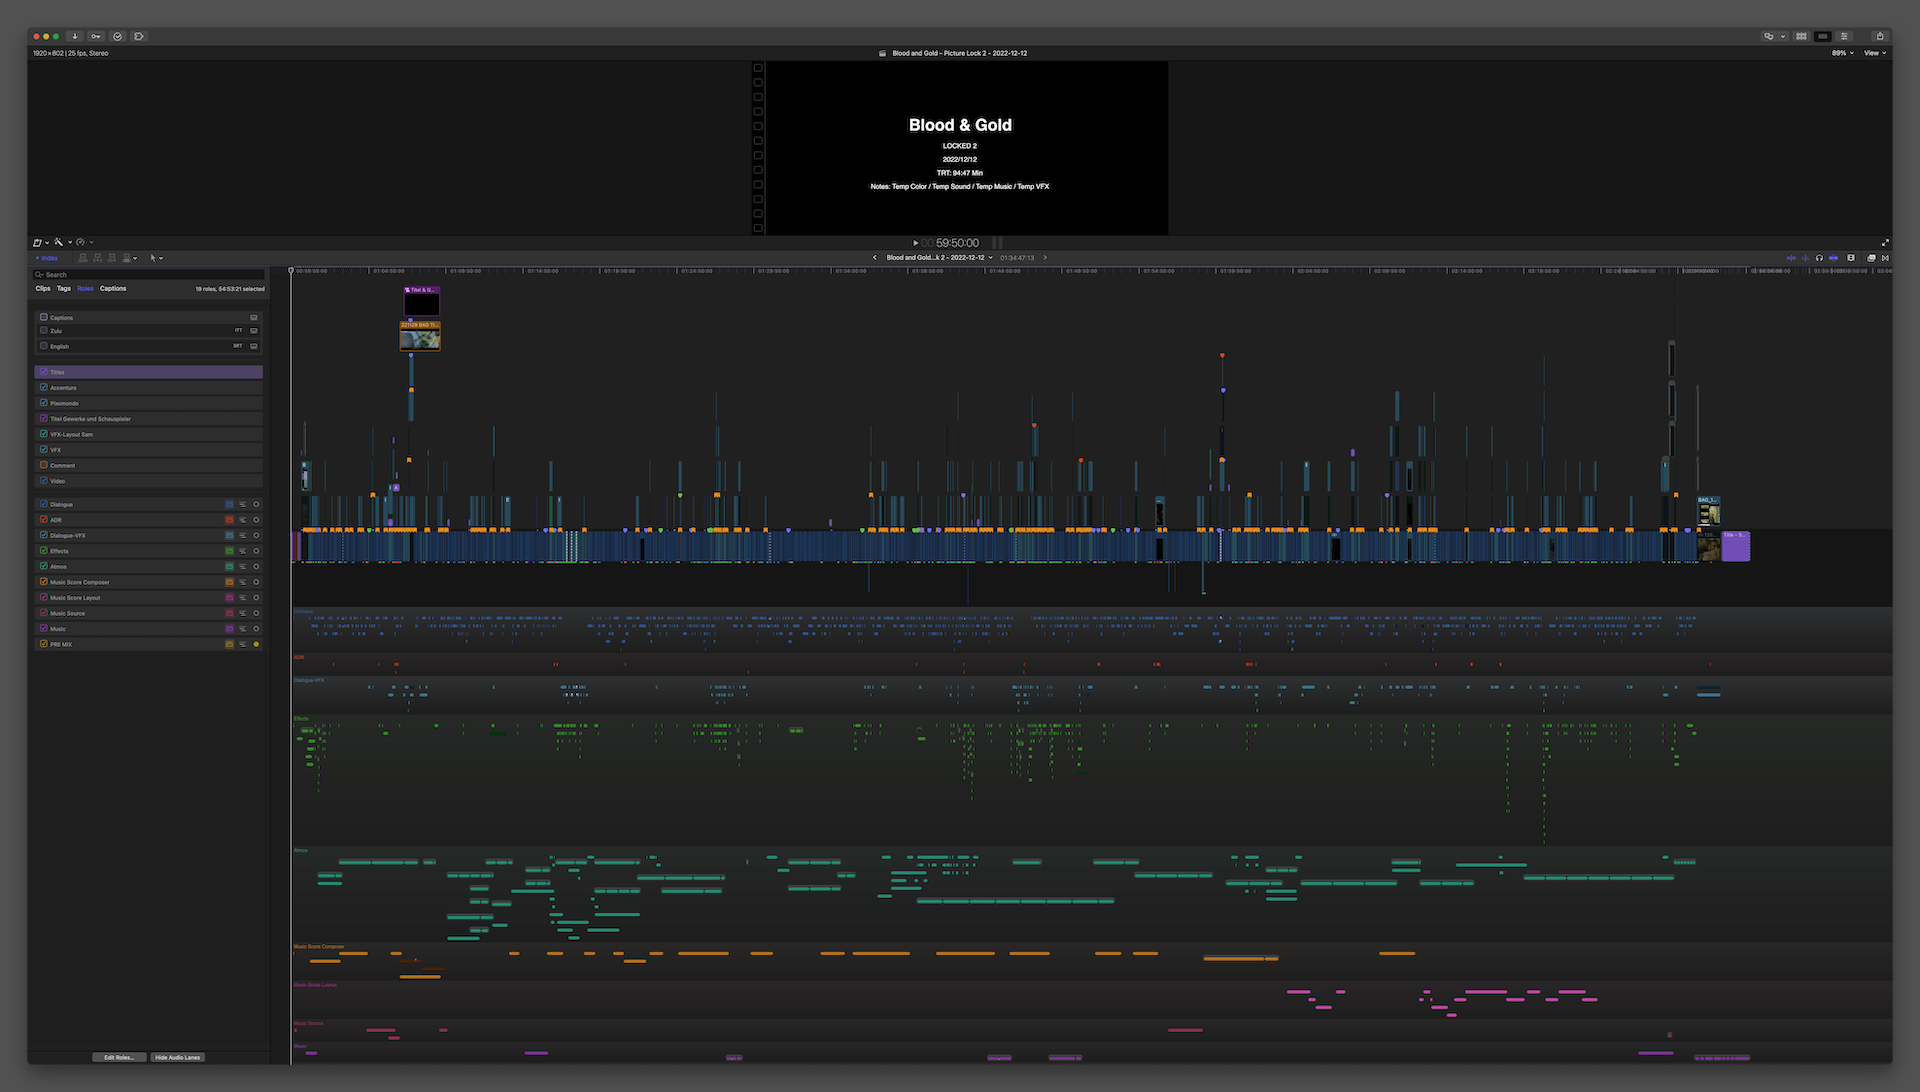
Task: Show the browser grid icon
Action: [1801, 36]
